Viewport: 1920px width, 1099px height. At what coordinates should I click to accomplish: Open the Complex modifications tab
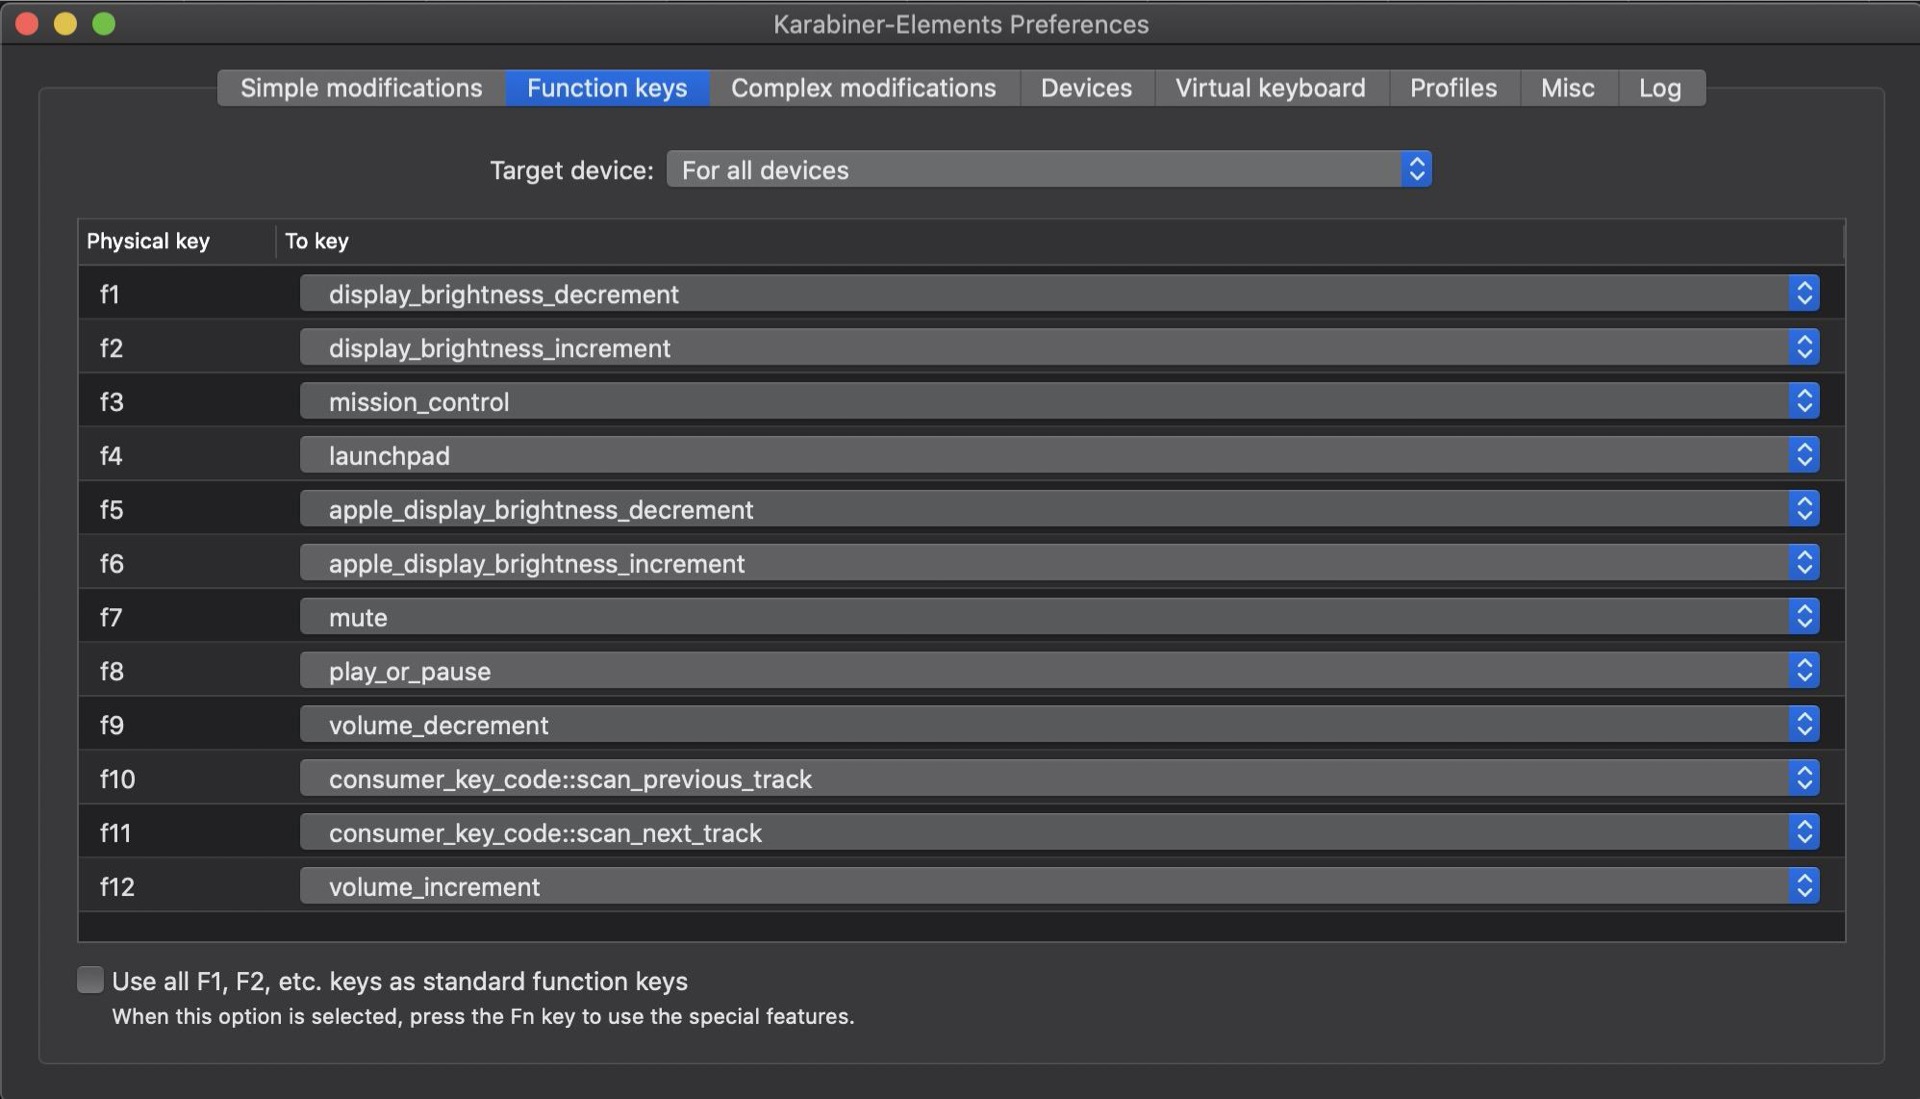click(x=864, y=88)
